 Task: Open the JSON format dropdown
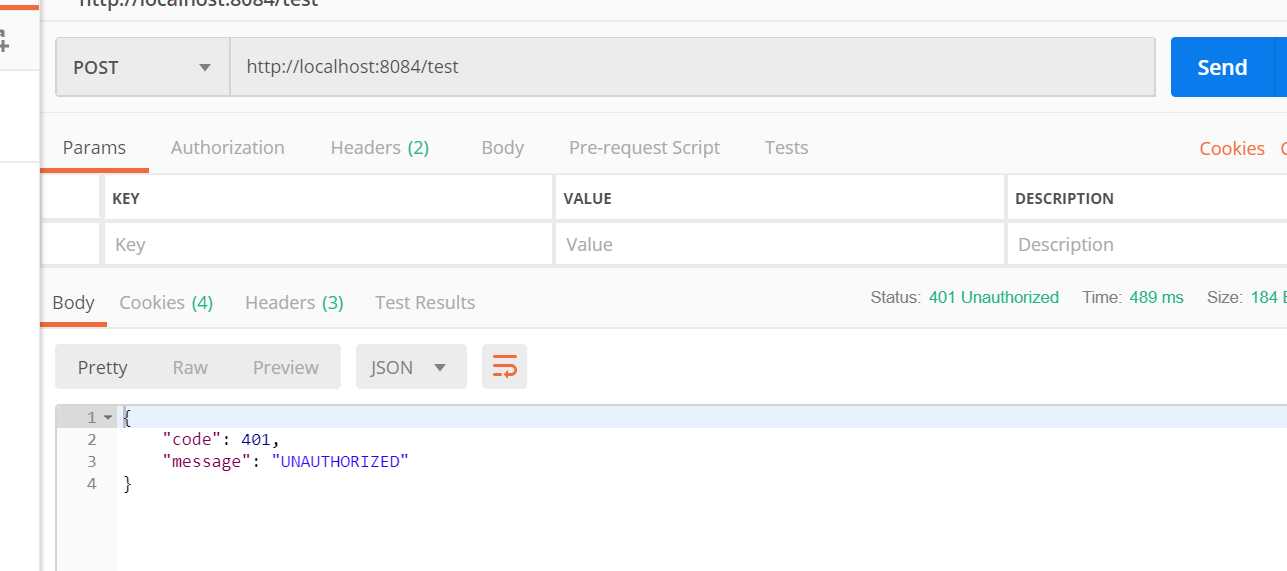click(x=411, y=367)
